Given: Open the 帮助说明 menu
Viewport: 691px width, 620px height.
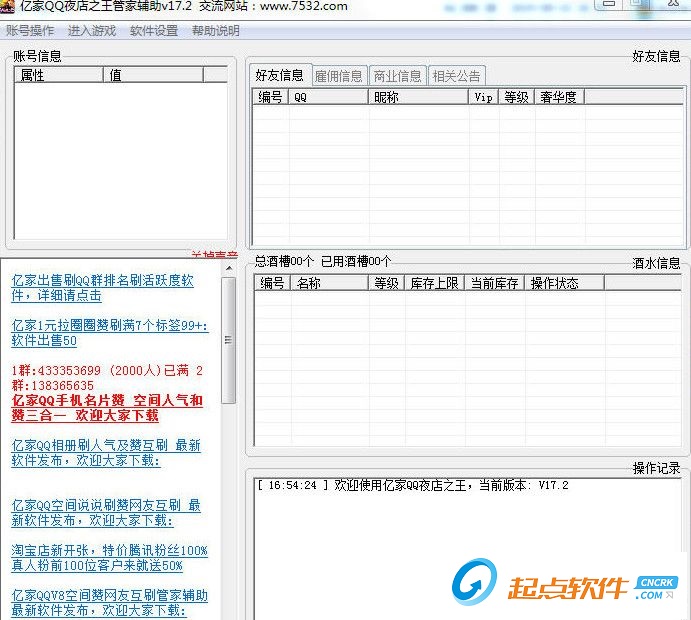Looking at the screenshot, I should point(215,31).
